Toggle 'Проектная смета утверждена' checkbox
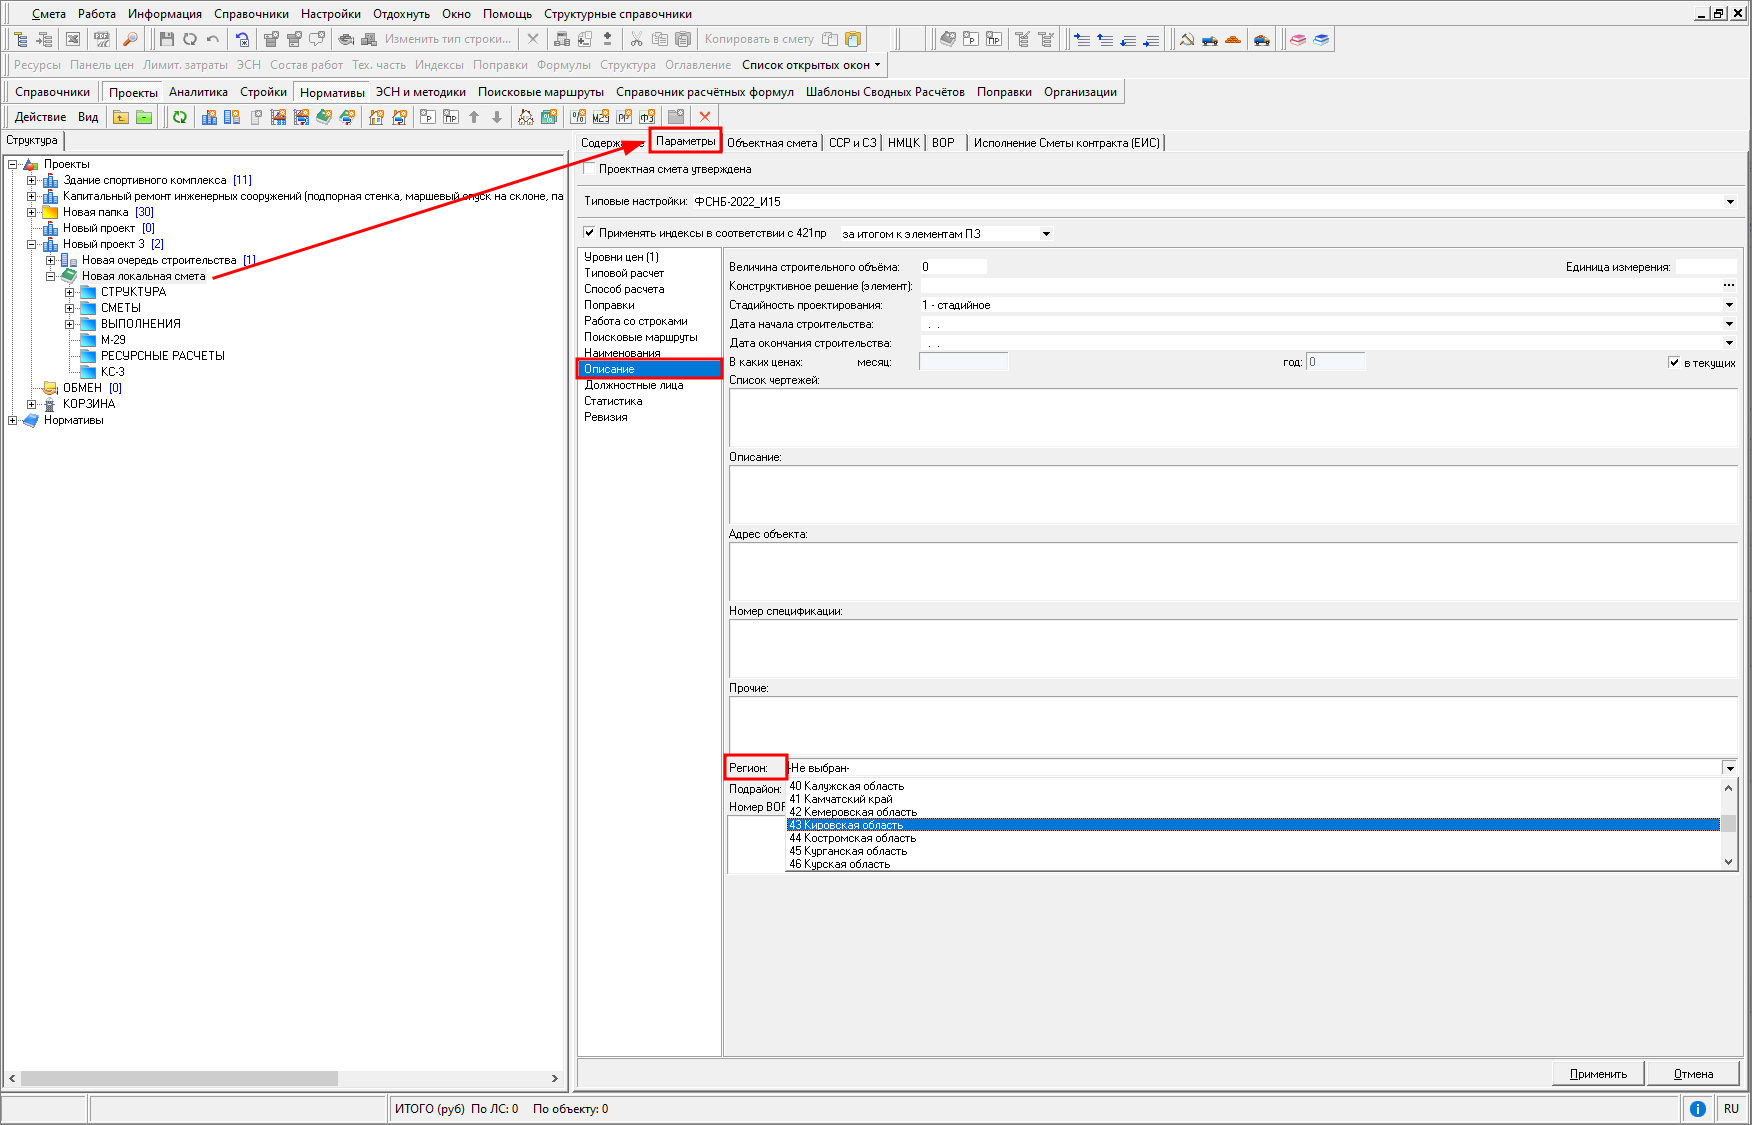Viewport: 1752px width, 1125px height. [589, 169]
